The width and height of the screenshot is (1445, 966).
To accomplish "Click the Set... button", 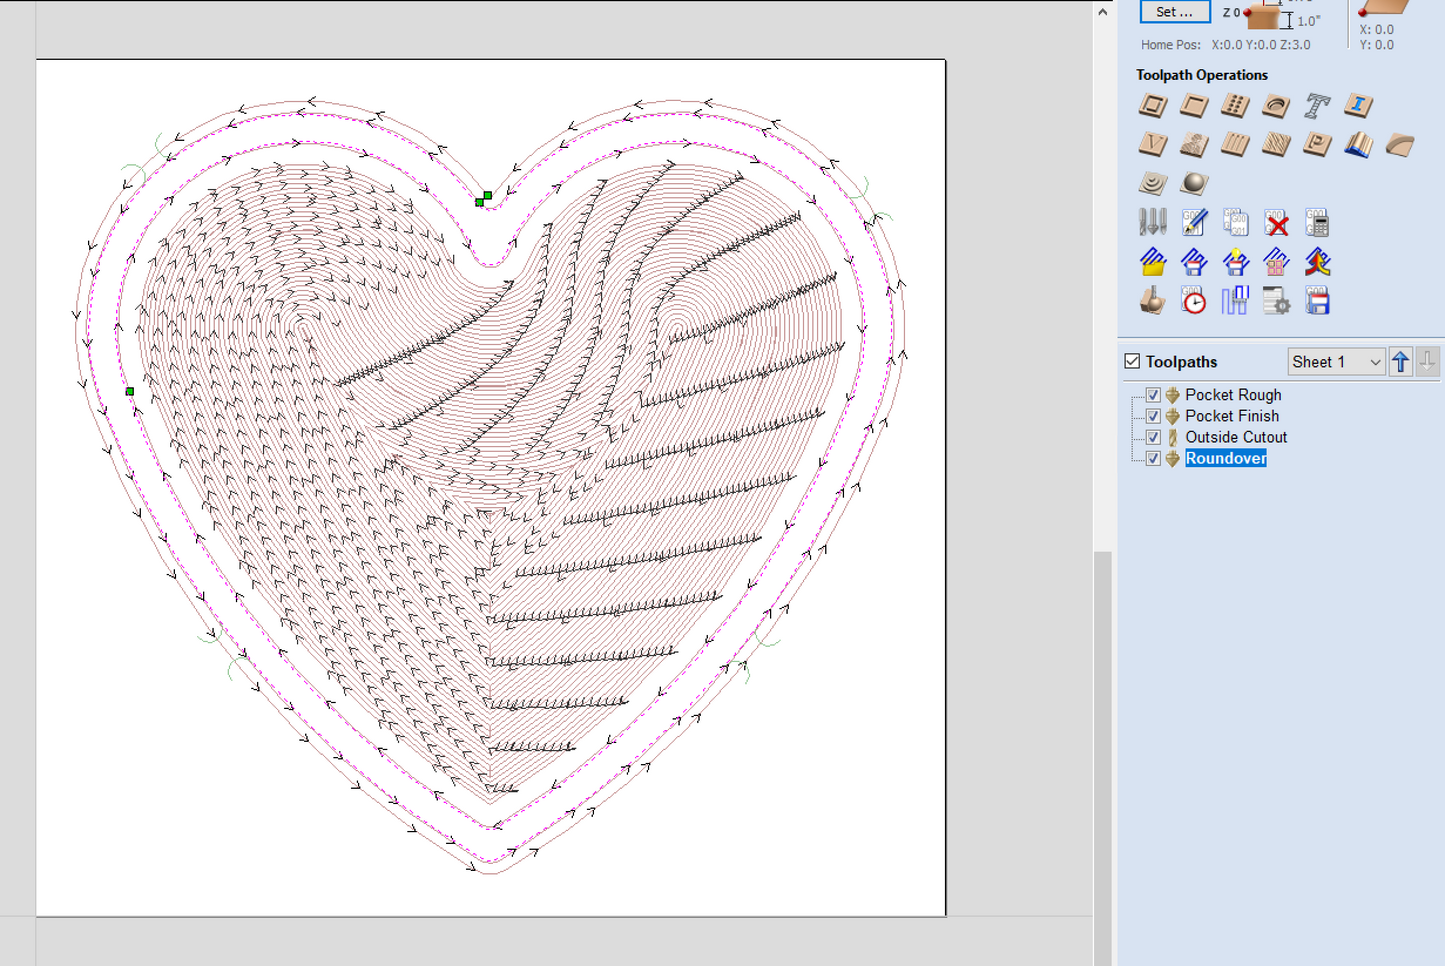I will (x=1174, y=12).
